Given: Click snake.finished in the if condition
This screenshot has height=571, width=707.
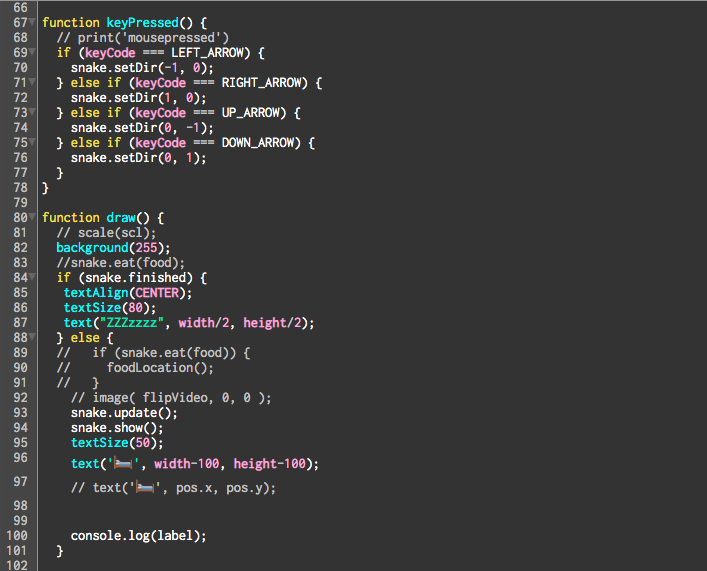Looking at the screenshot, I should click(135, 277).
